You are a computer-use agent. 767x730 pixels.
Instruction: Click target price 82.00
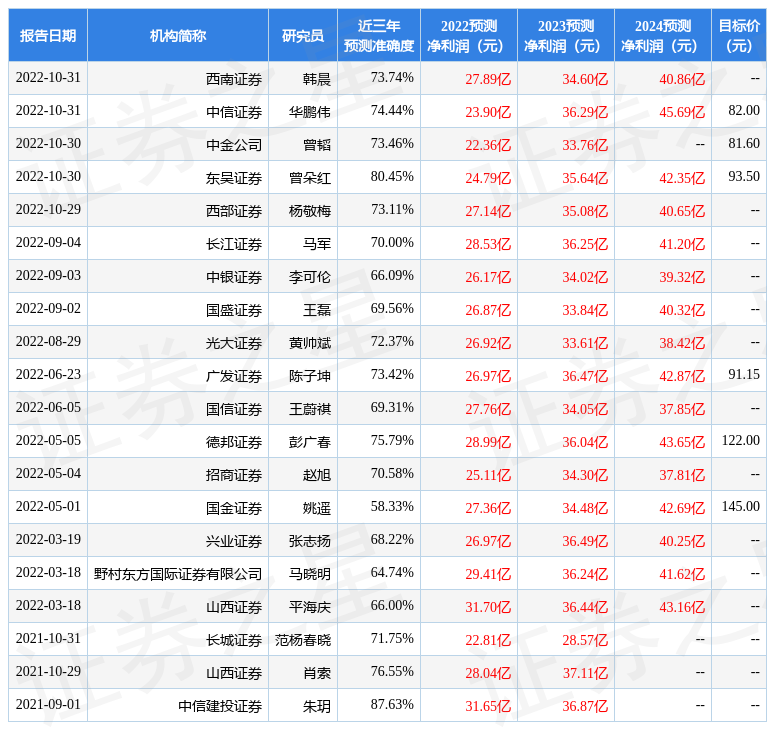pos(744,110)
